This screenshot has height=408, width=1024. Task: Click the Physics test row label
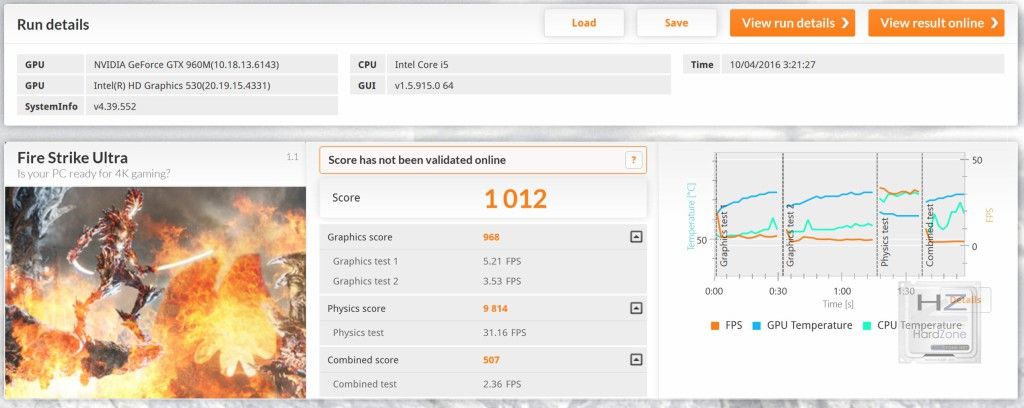pyautogui.click(x=359, y=332)
